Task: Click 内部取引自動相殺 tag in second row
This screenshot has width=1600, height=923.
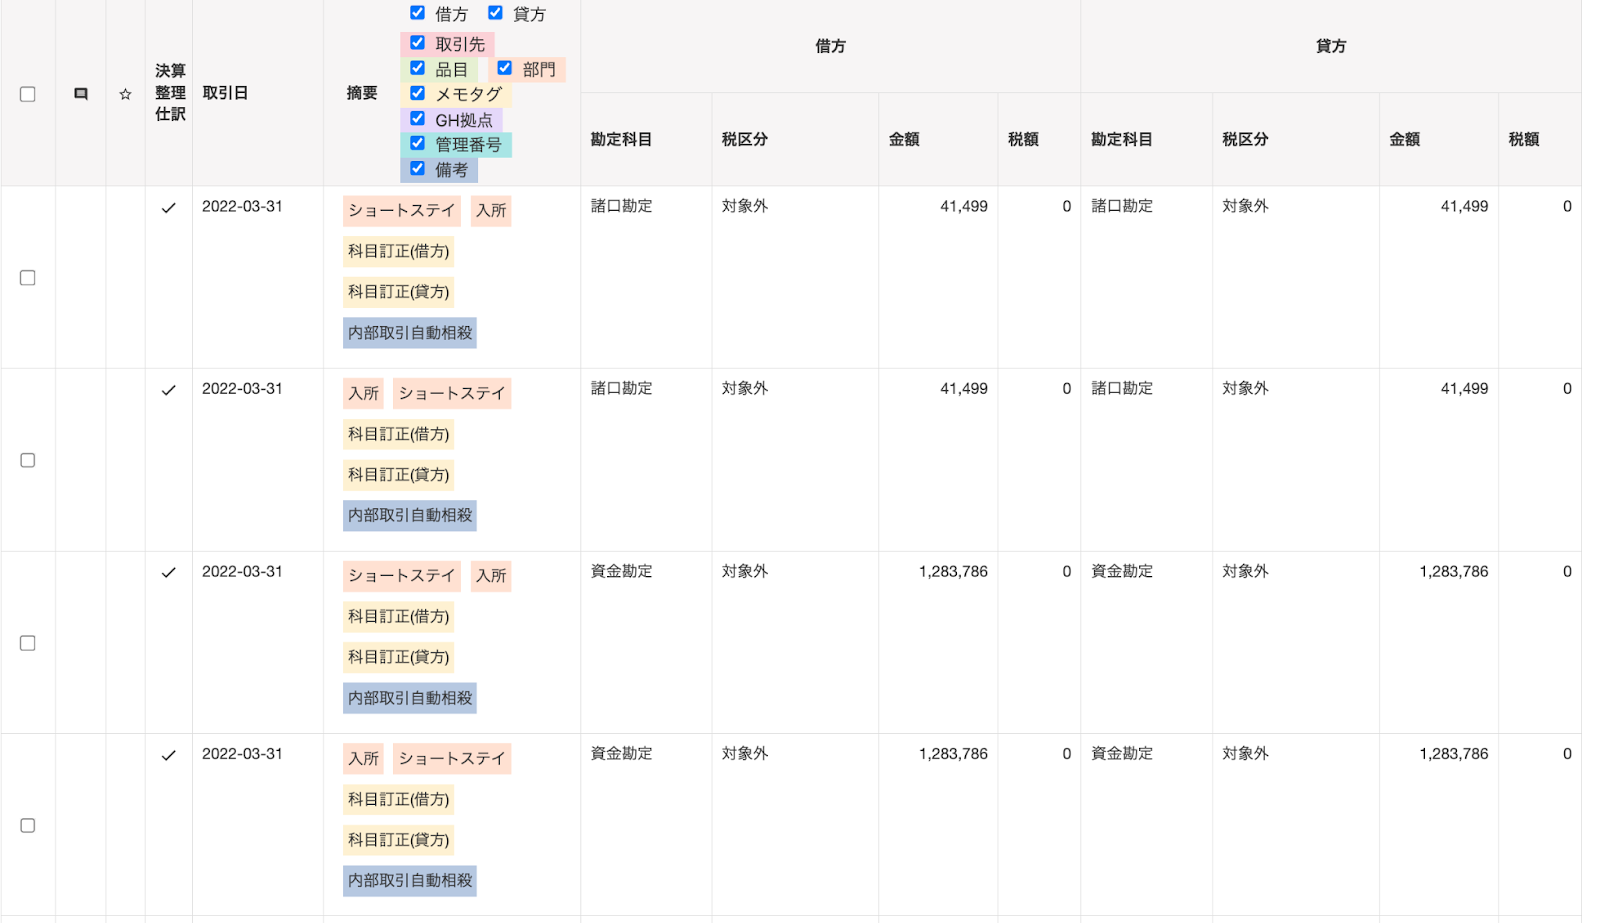Action: click(x=410, y=515)
